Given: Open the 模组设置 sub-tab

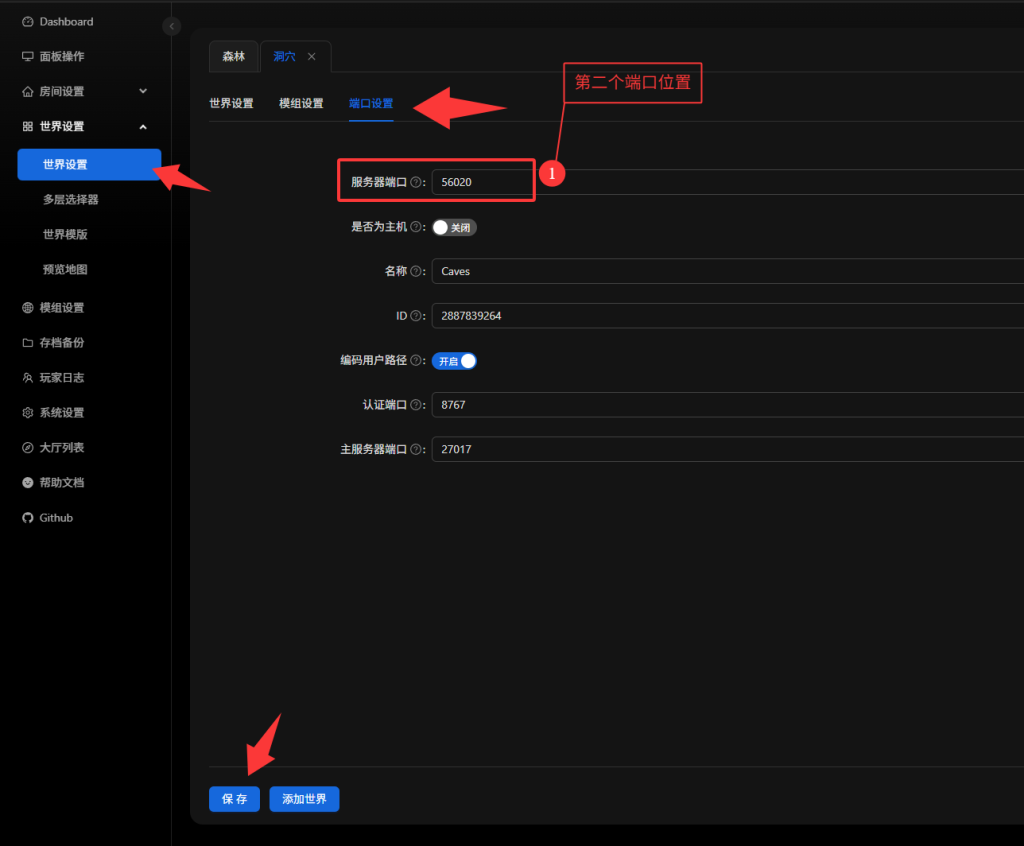Looking at the screenshot, I should point(301,104).
